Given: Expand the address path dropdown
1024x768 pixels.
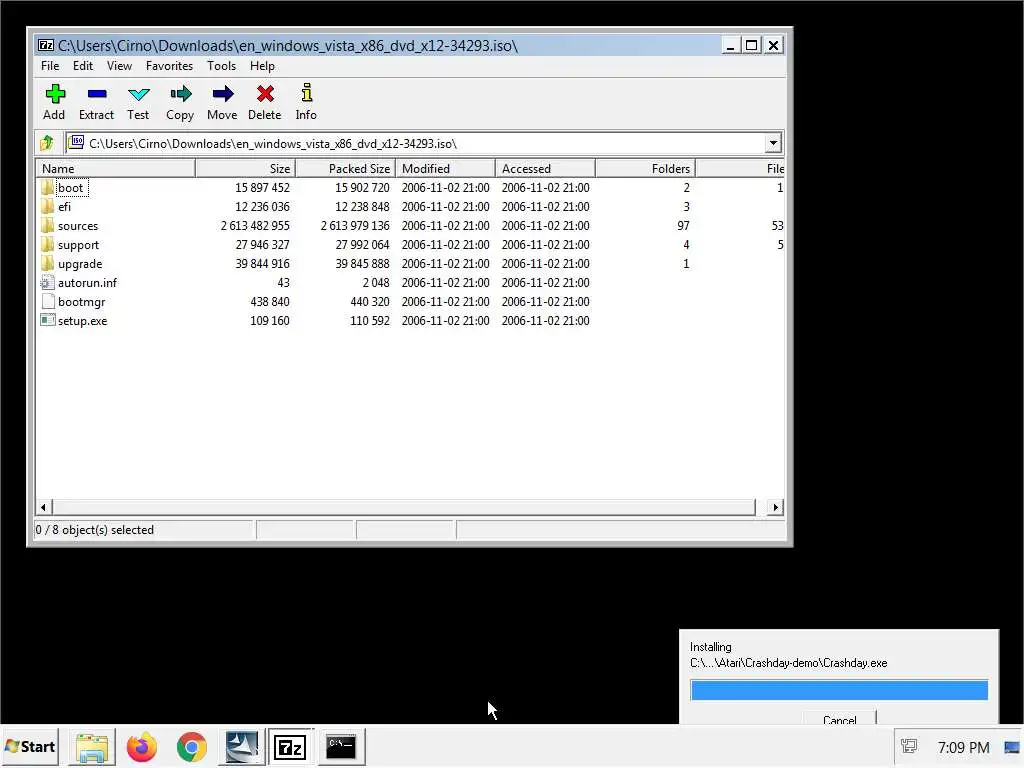Looking at the screenshot, I should pyautogui.click(x=773, y=143).
